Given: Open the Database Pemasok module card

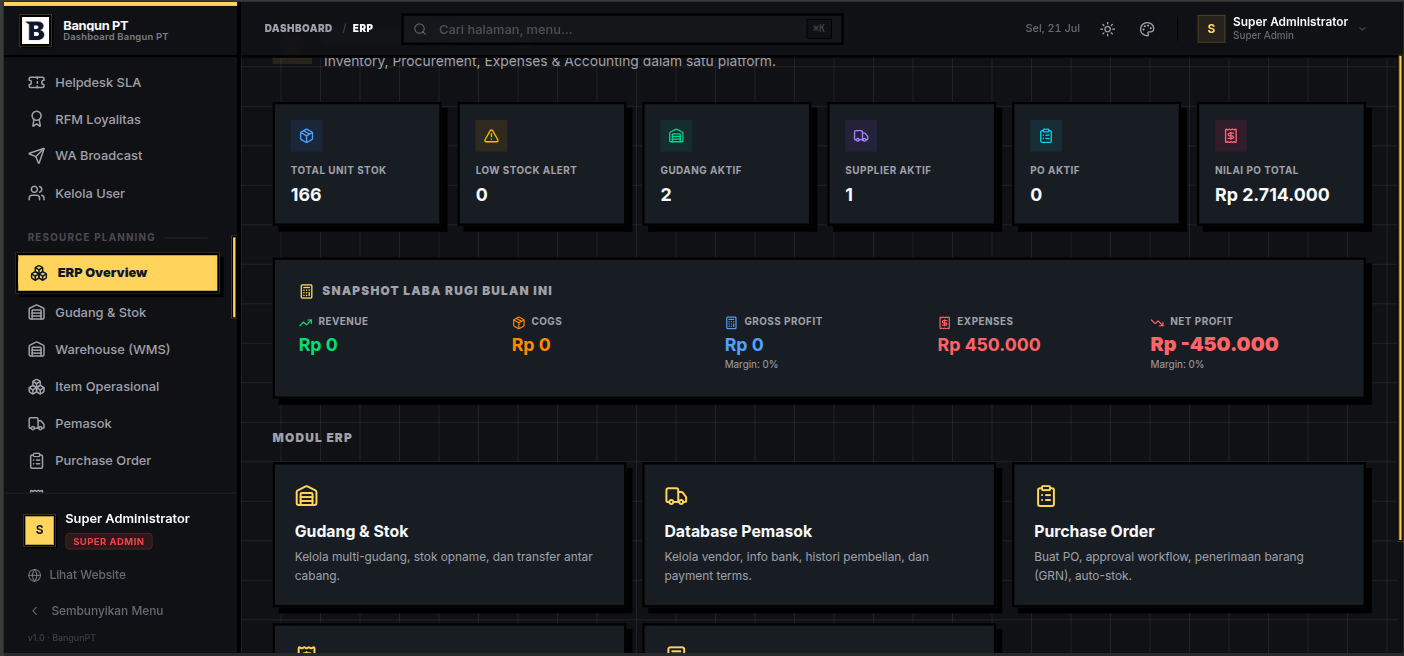Looking at the screenshot, I should tap(819, 535).
